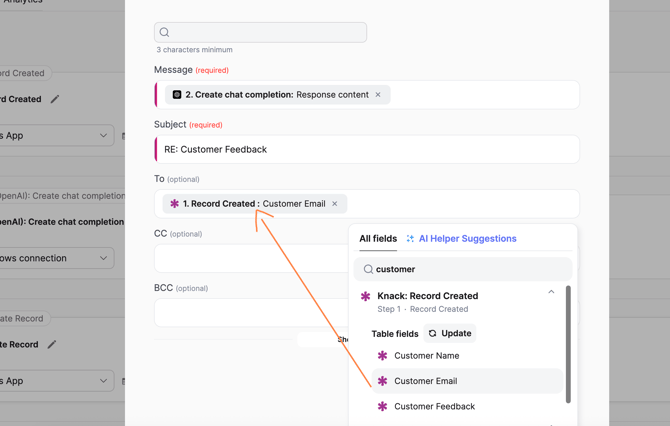Click the Subject field with RE: Customer Feedback

(367, 149)
